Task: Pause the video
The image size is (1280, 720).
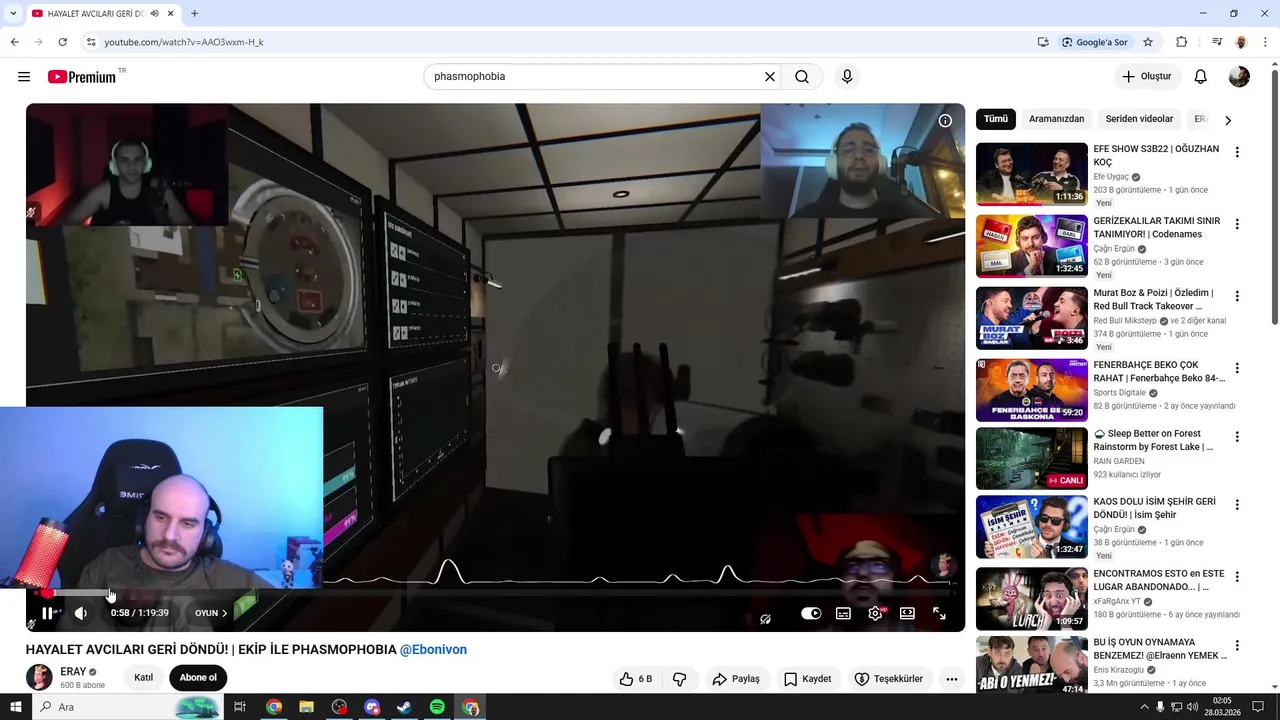Action: [x=47, y=613]
